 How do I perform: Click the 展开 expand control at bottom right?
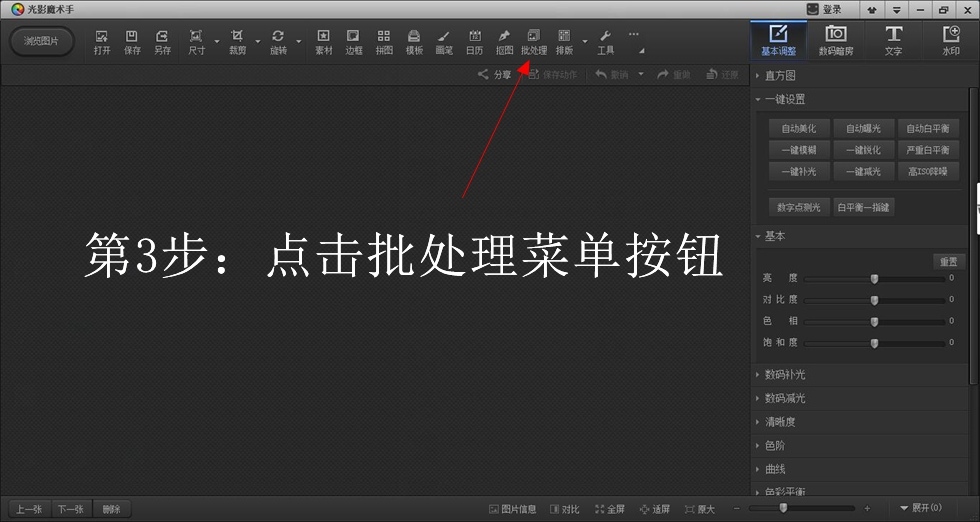920,508
